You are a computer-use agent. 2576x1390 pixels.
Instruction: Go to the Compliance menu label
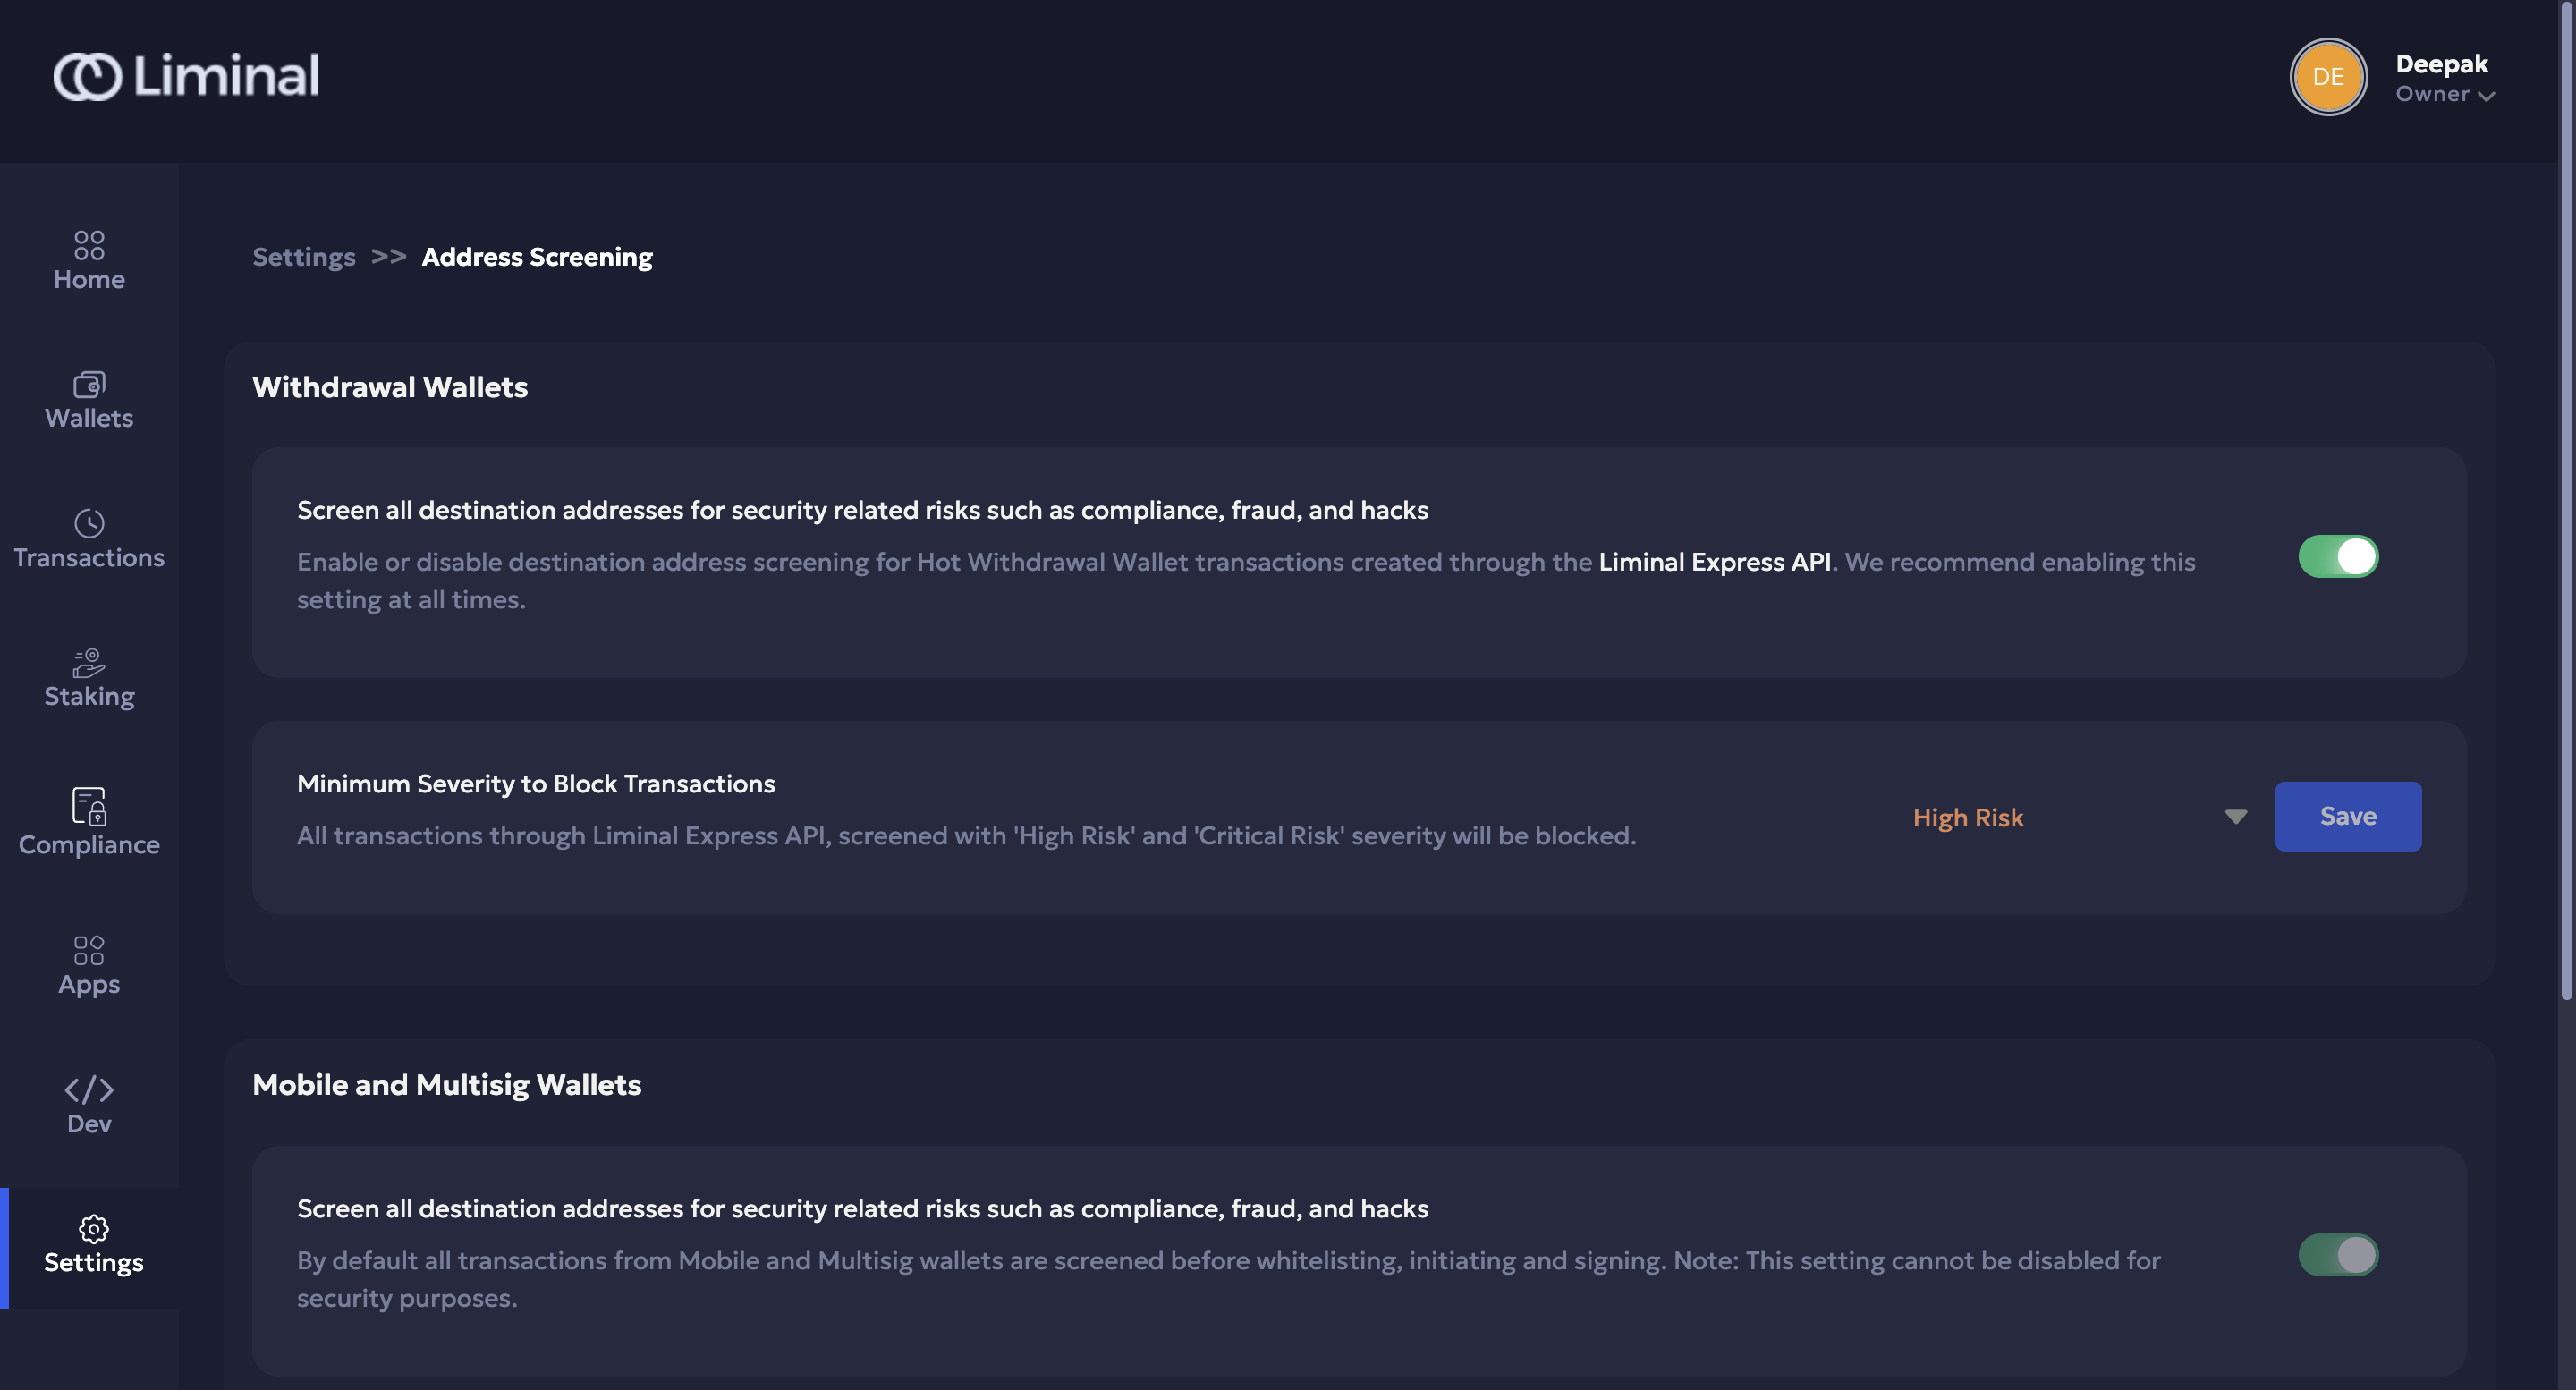[89, 845]
